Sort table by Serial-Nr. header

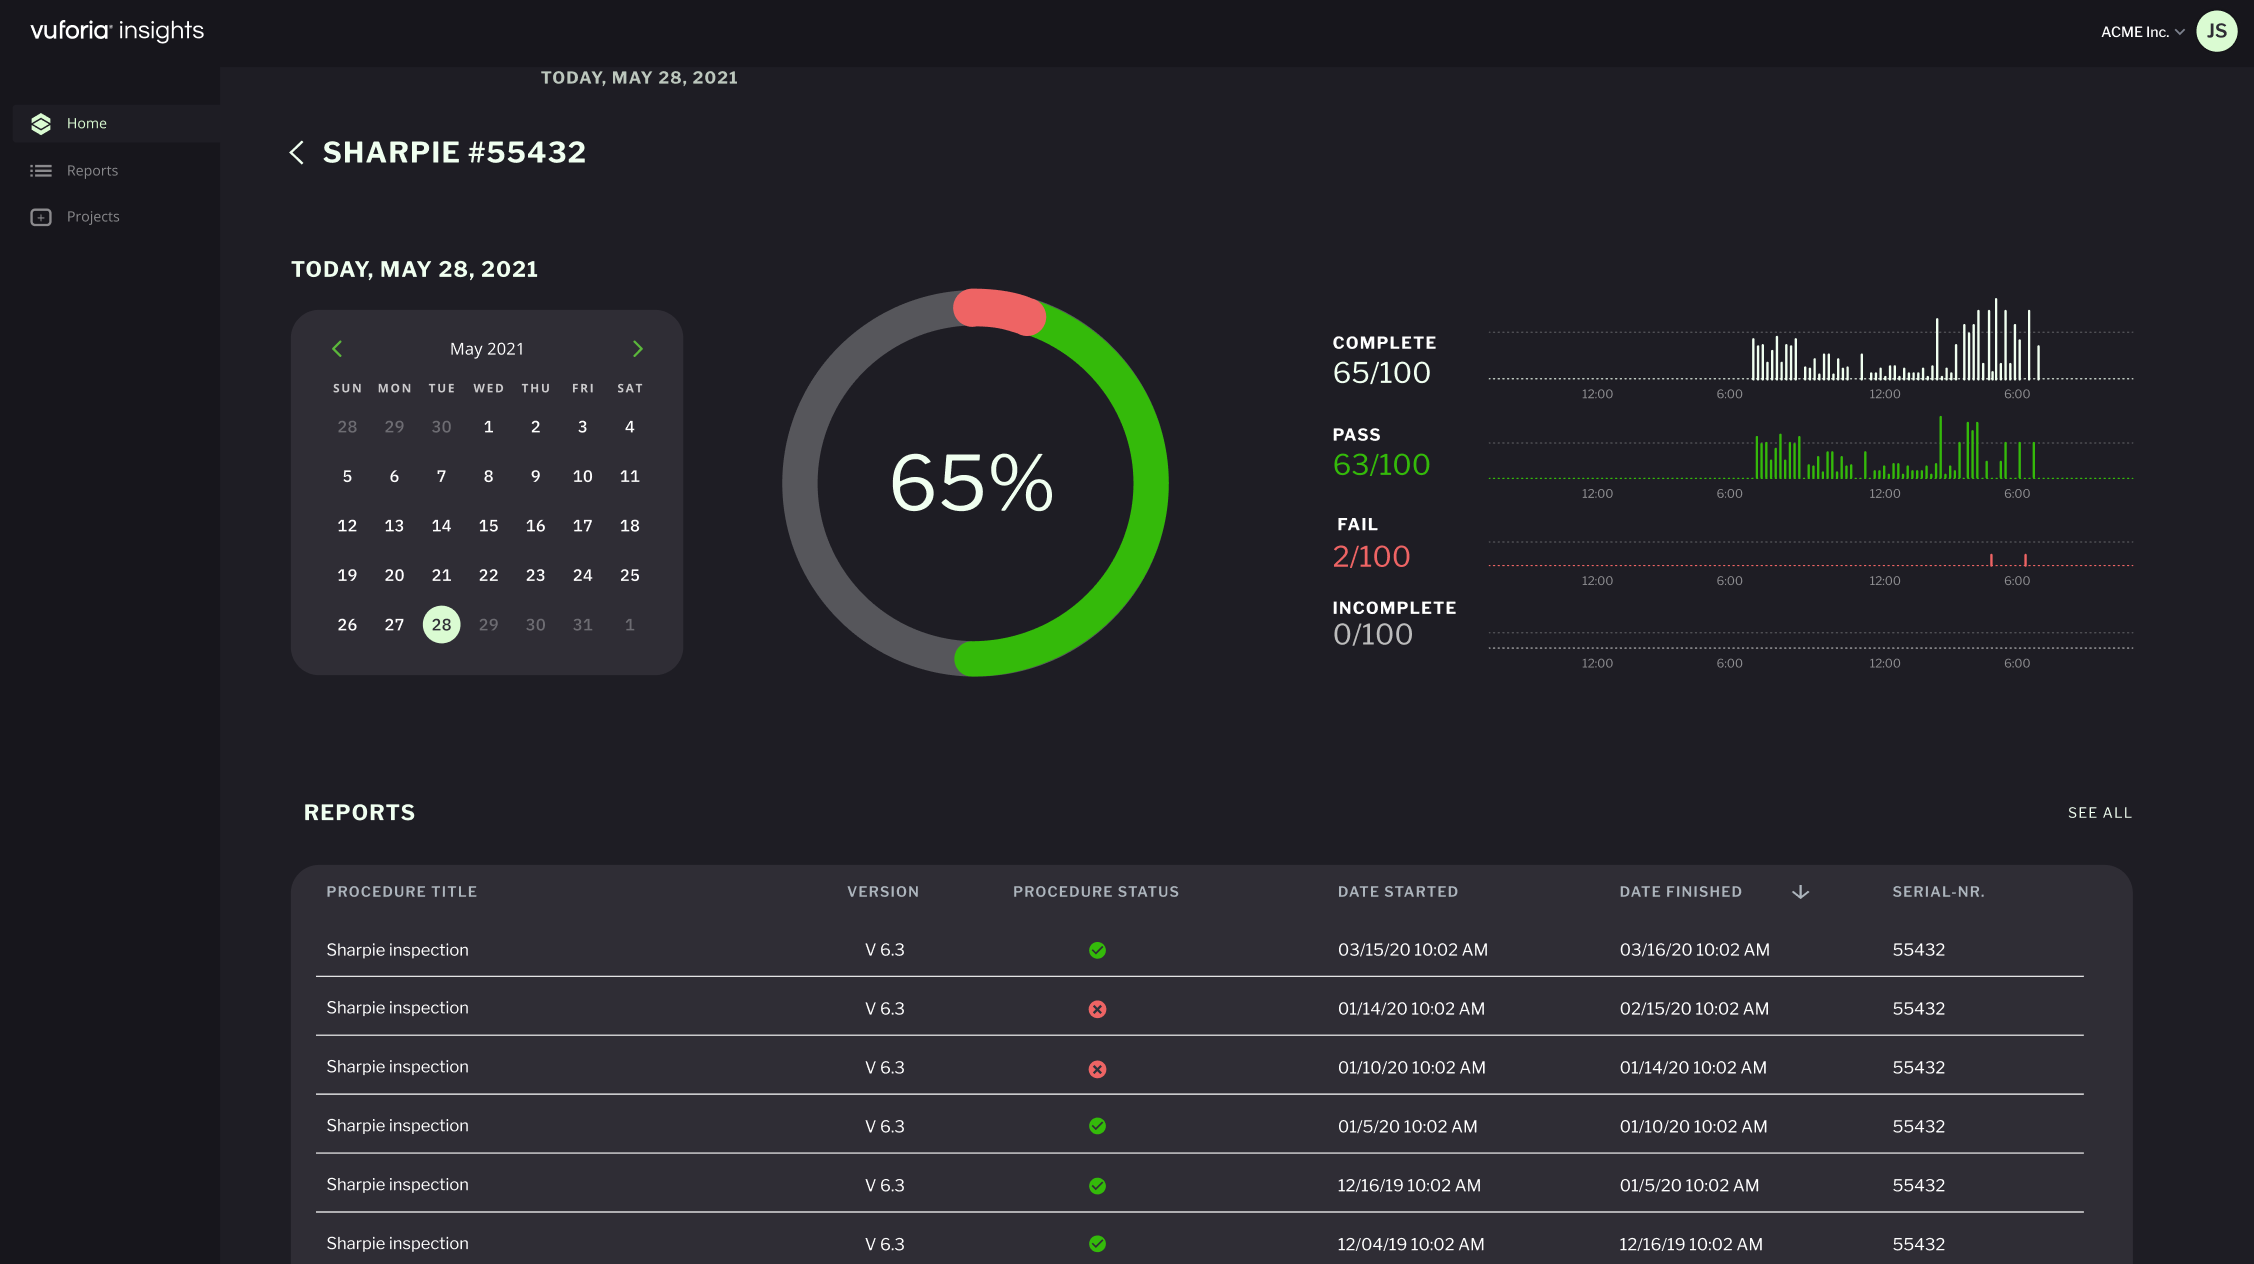click(x=1938, y=892)
